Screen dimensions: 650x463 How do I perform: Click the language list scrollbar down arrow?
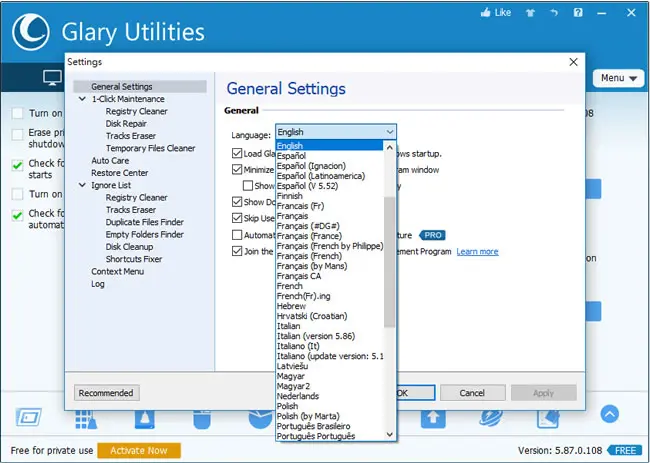pyautogui.click(x=390, y=434)
